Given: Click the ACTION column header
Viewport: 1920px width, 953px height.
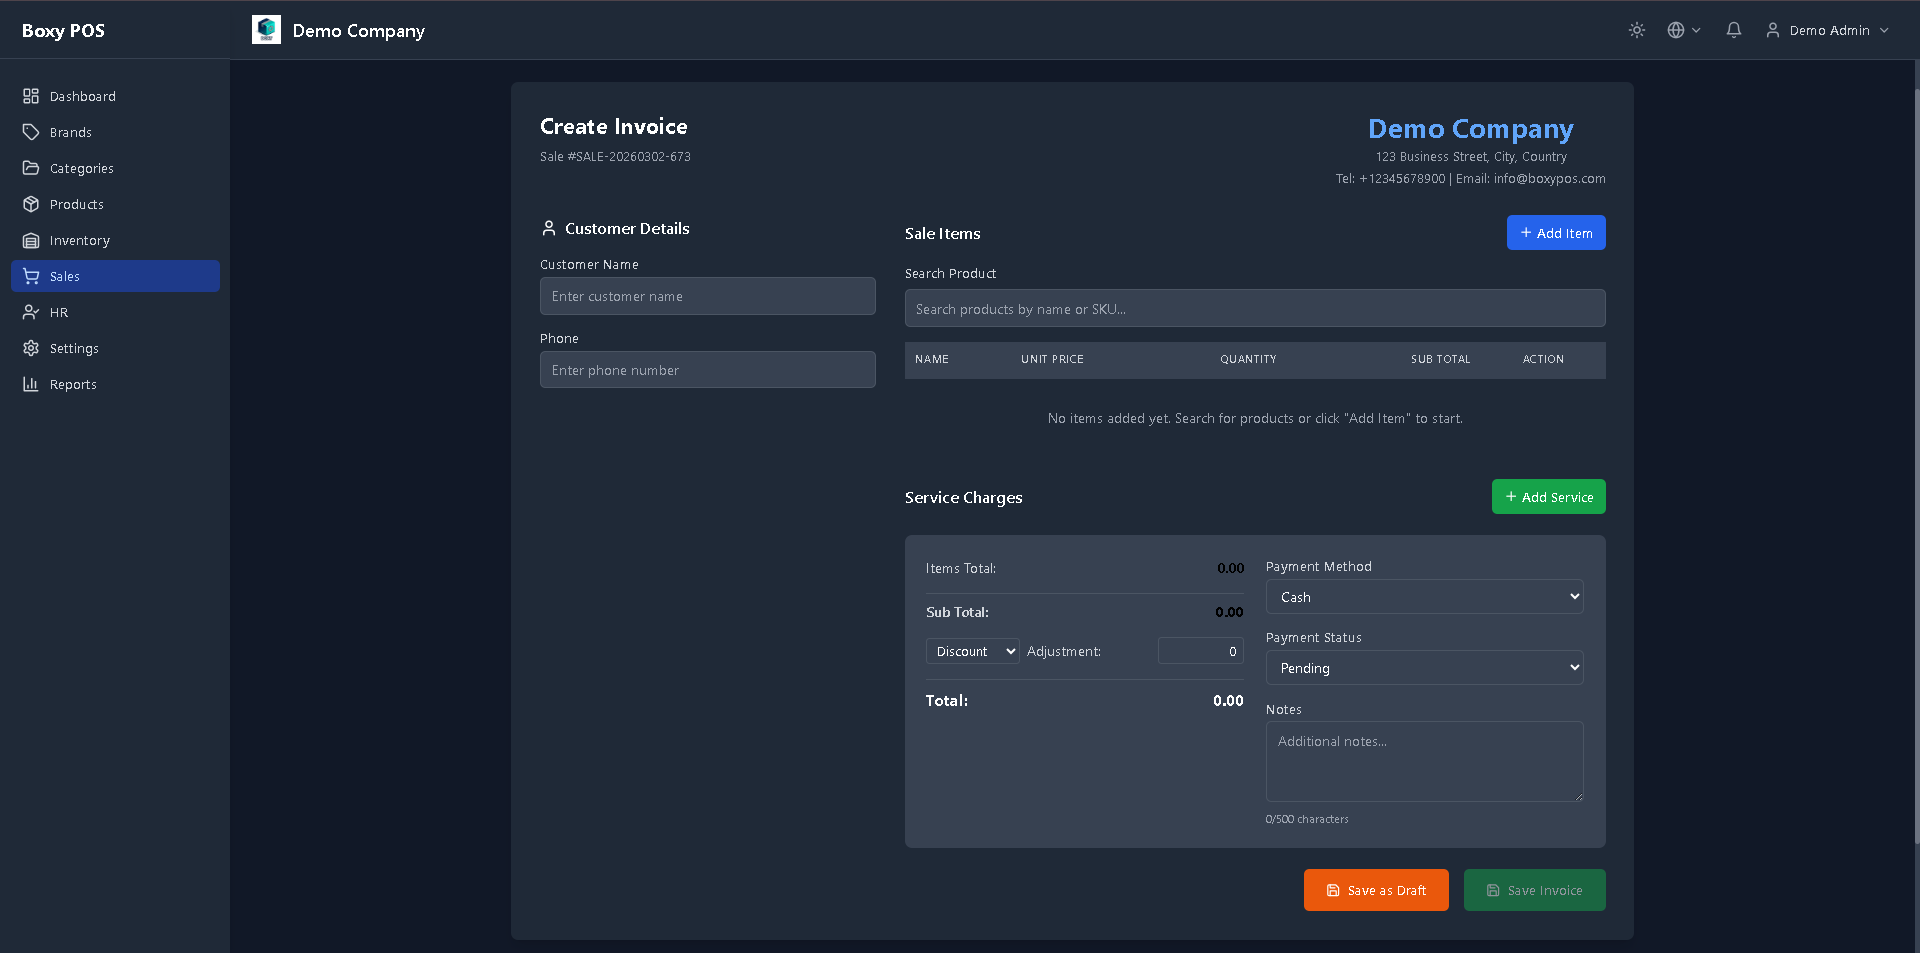Looking at the screenshot, I should pos(1543,359).
